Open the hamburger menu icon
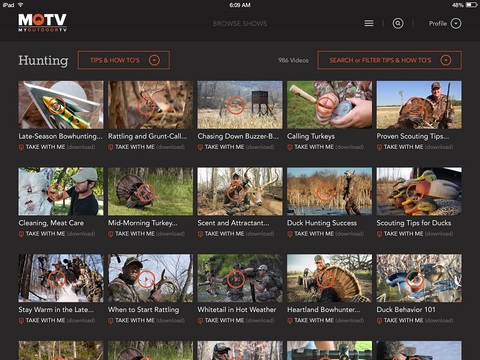 (369, 23)
